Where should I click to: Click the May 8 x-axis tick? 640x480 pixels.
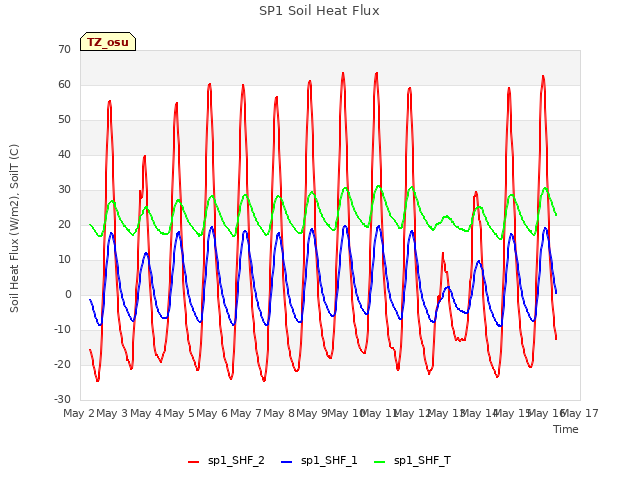tap(279, 413)
